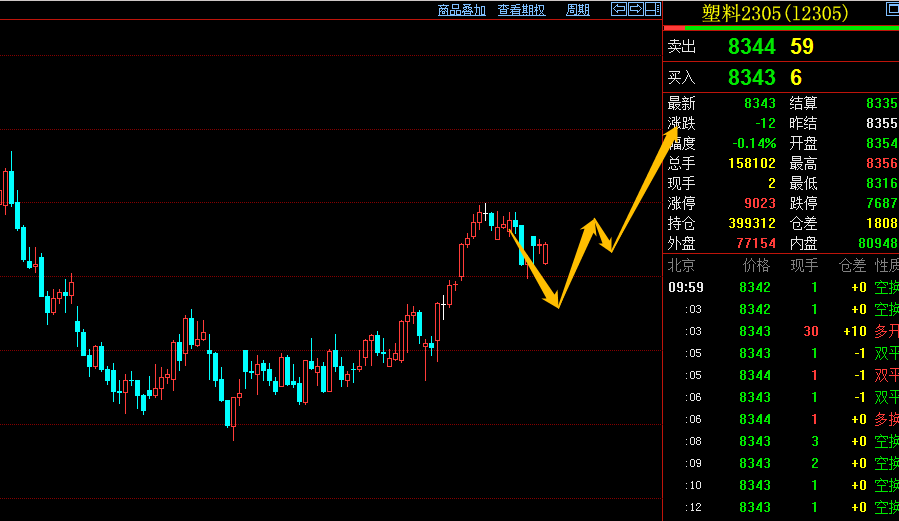Click the 最高 value 8356
This screenshot has height=521, width=899.
(x=882, y=163)
